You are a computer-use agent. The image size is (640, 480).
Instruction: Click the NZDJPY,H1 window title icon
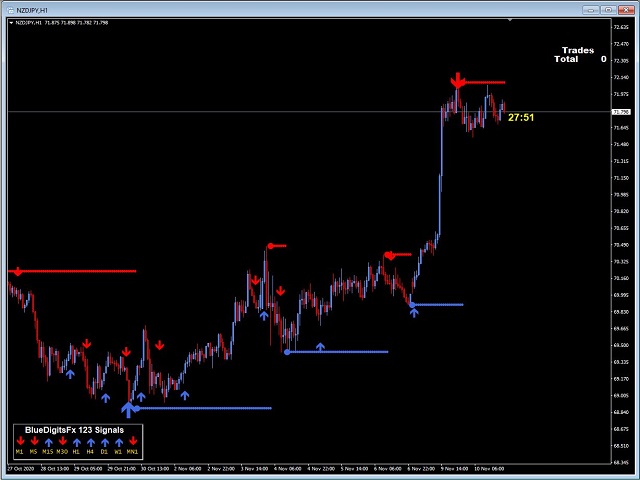[x=11, y=10]
